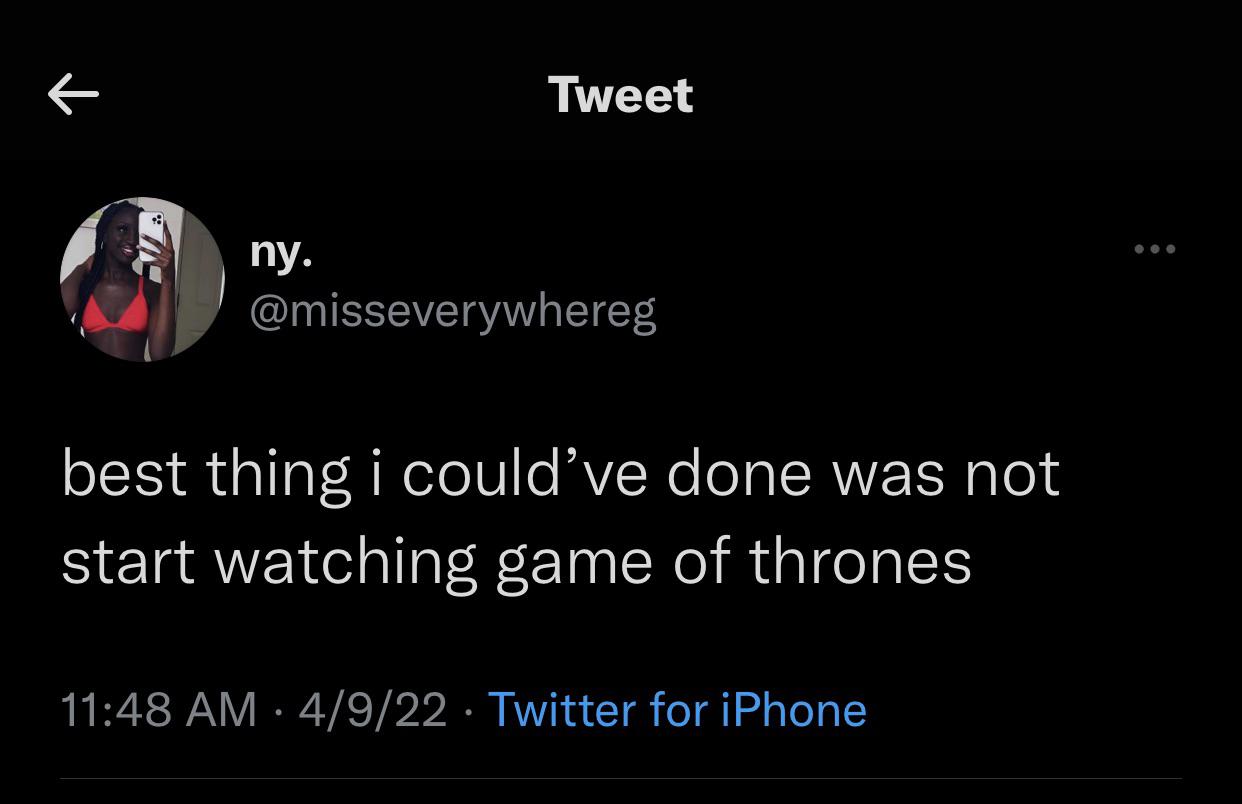This screenshot has height=804, width=1242.
Task: Click the "Tweet" header title
Action: pos(620,95)
